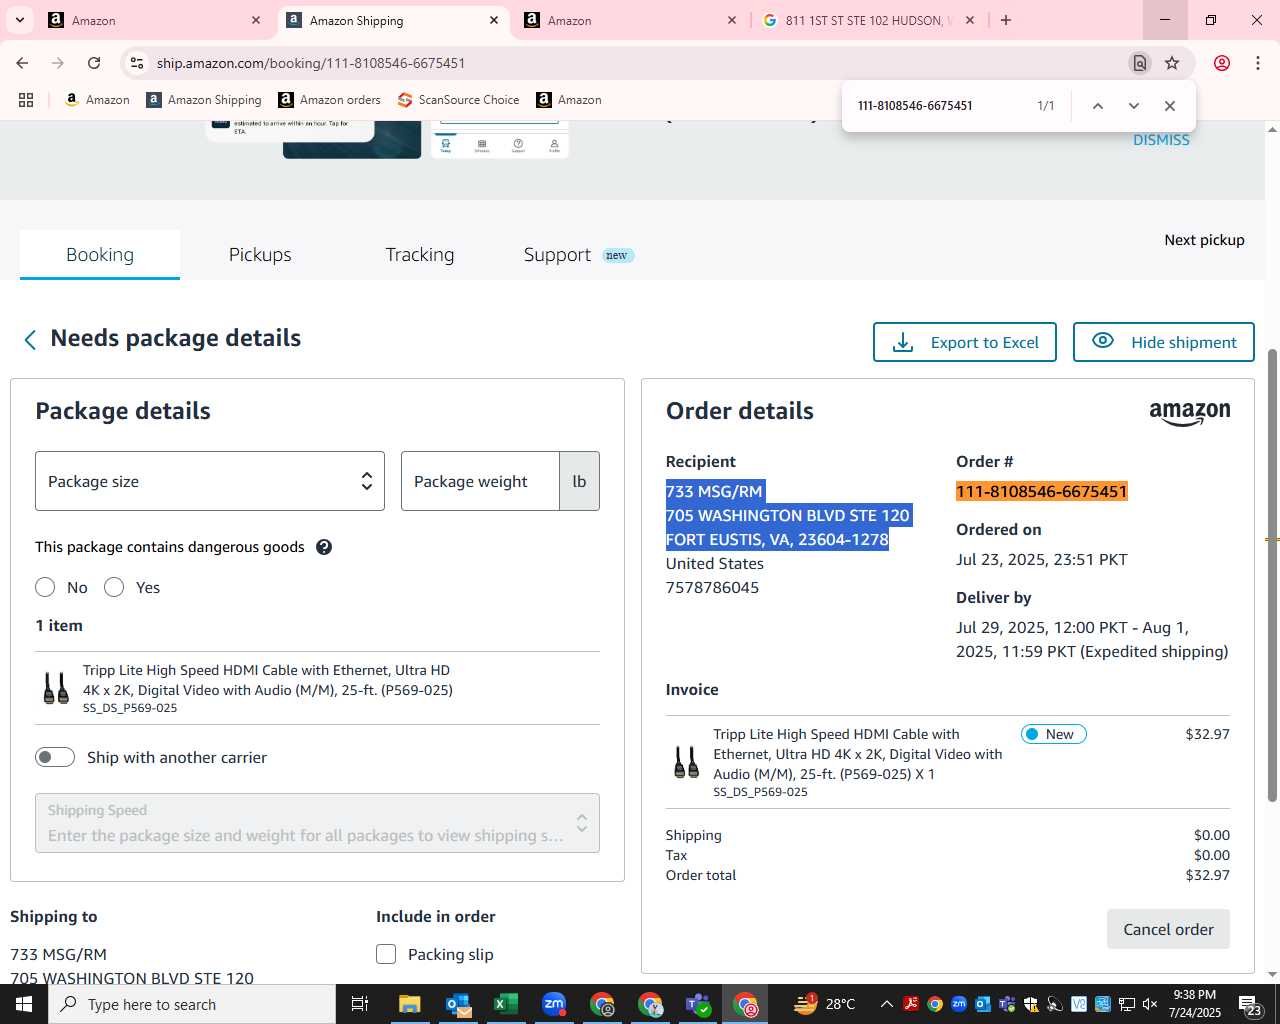Click order number 111-8108546-6675451
Screen dimensions: 1280x1024
[1042, 491]
